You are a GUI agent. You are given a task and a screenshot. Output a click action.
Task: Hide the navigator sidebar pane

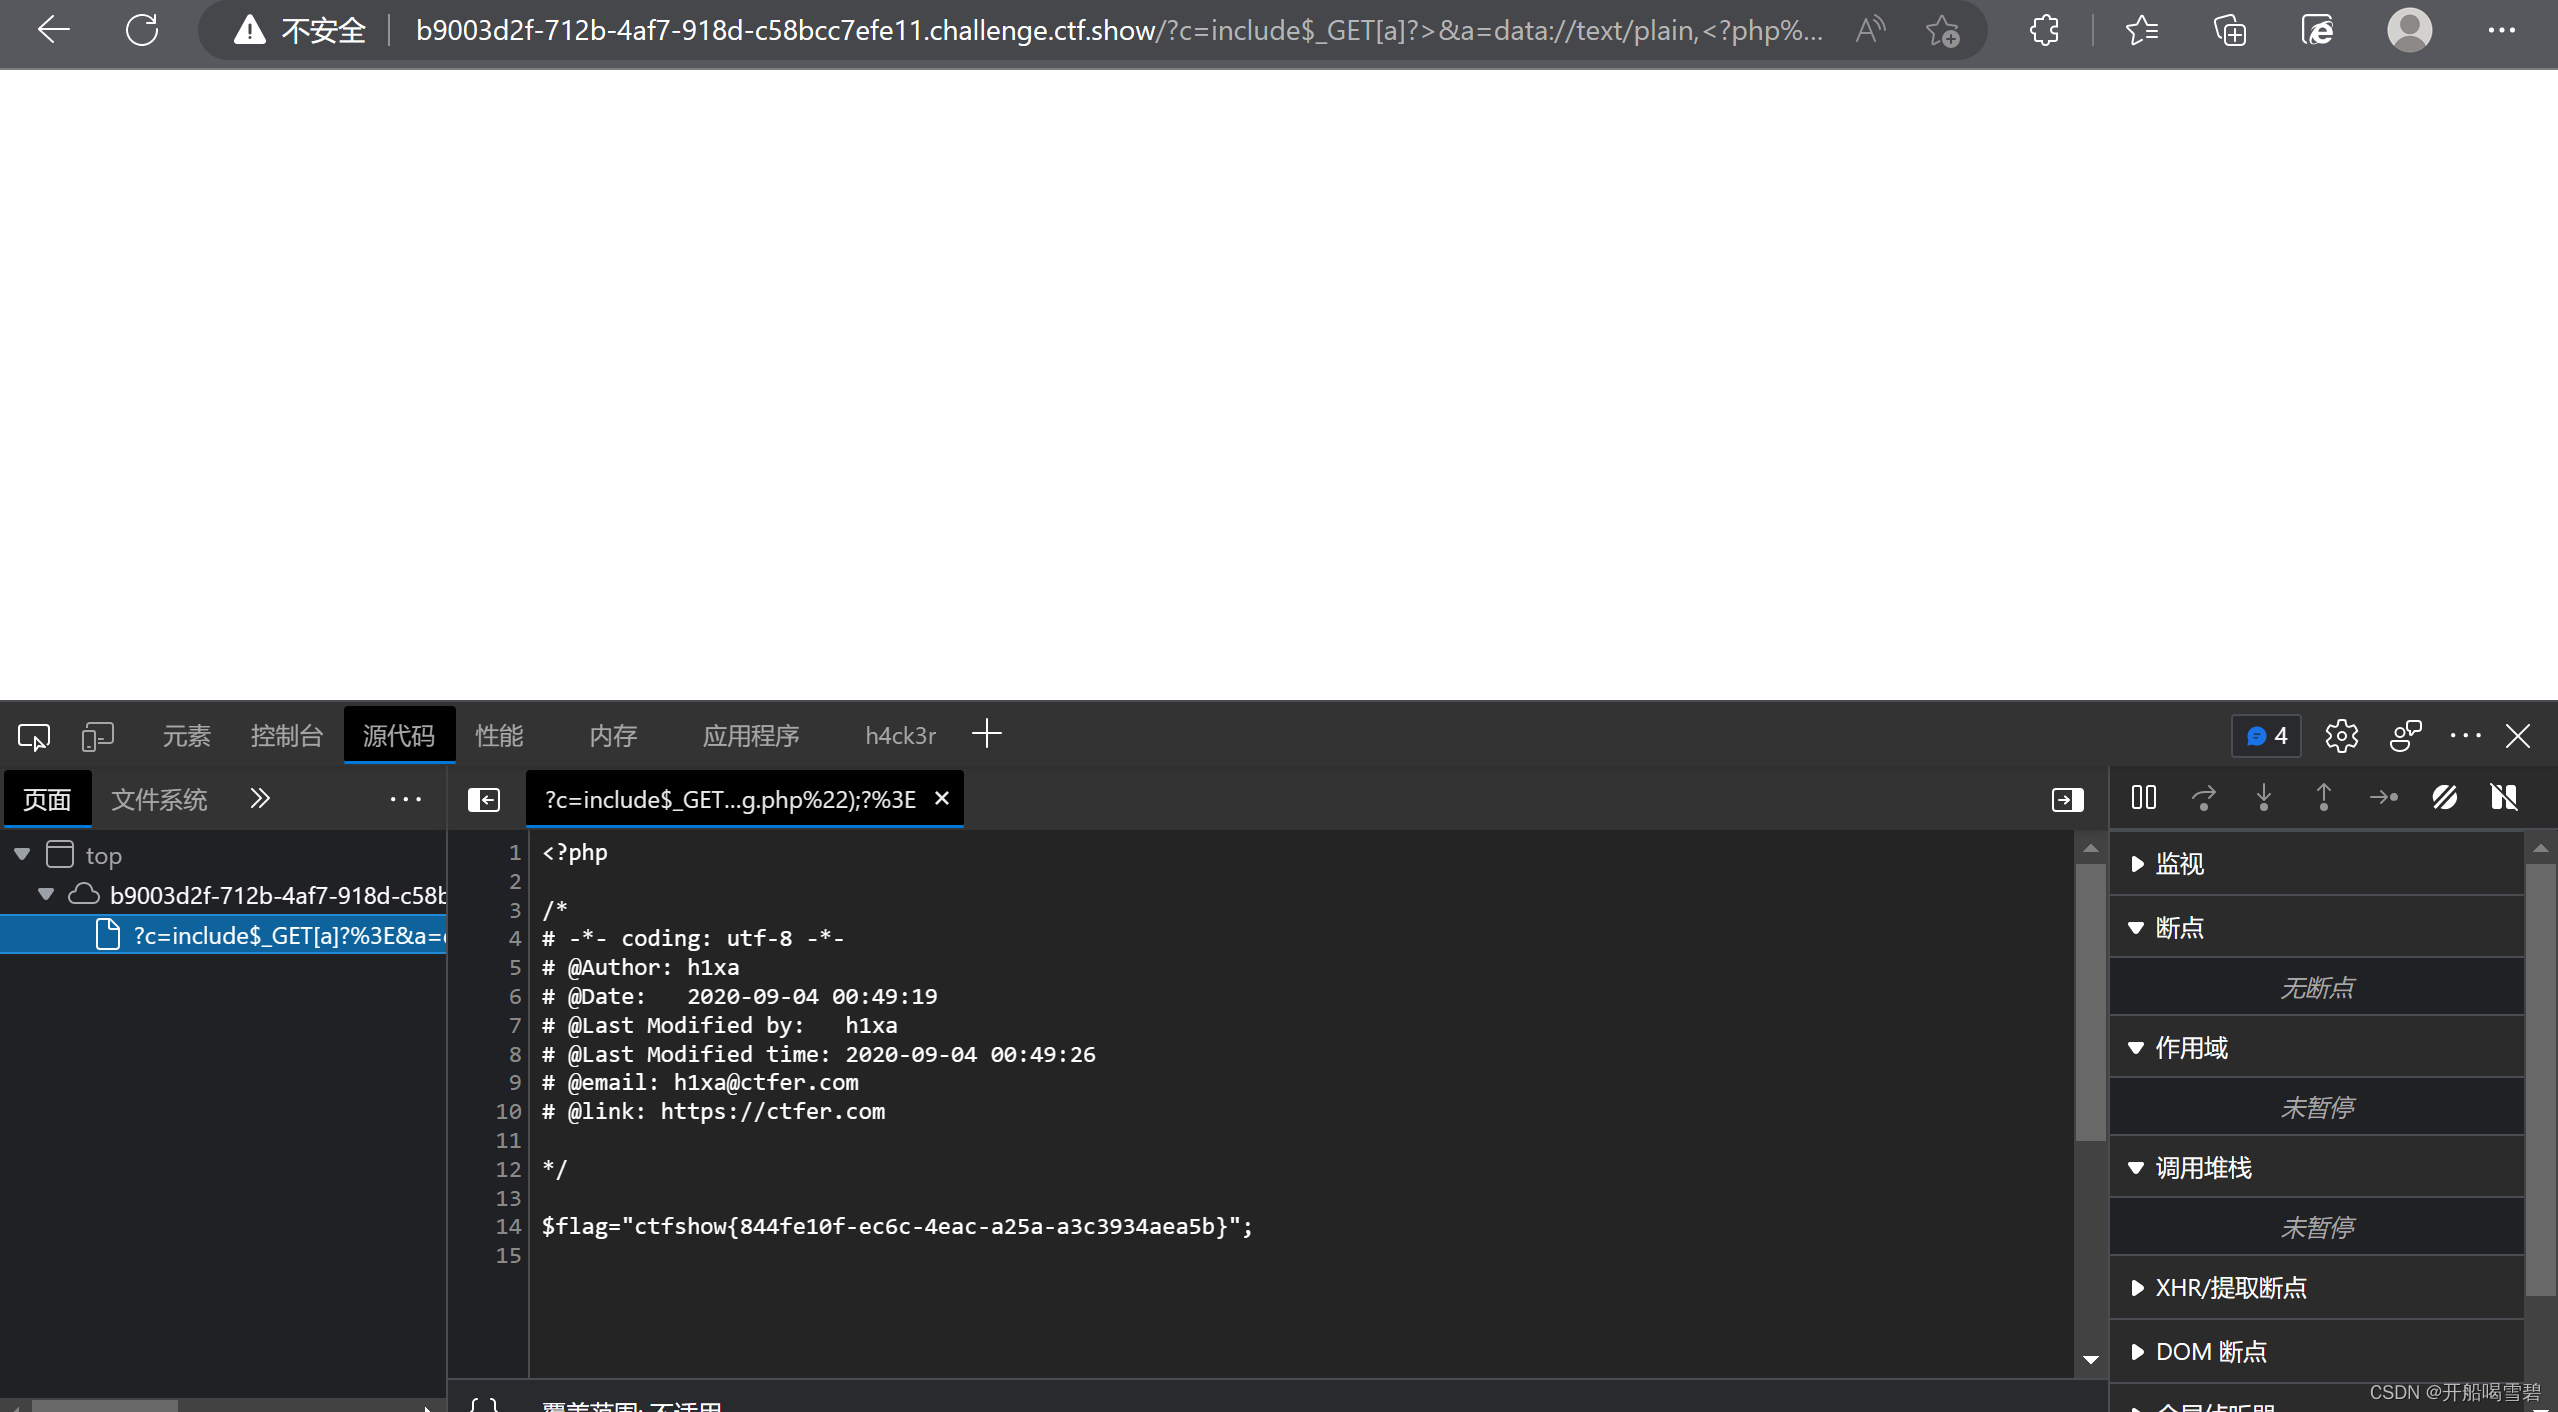pos(484,800)
